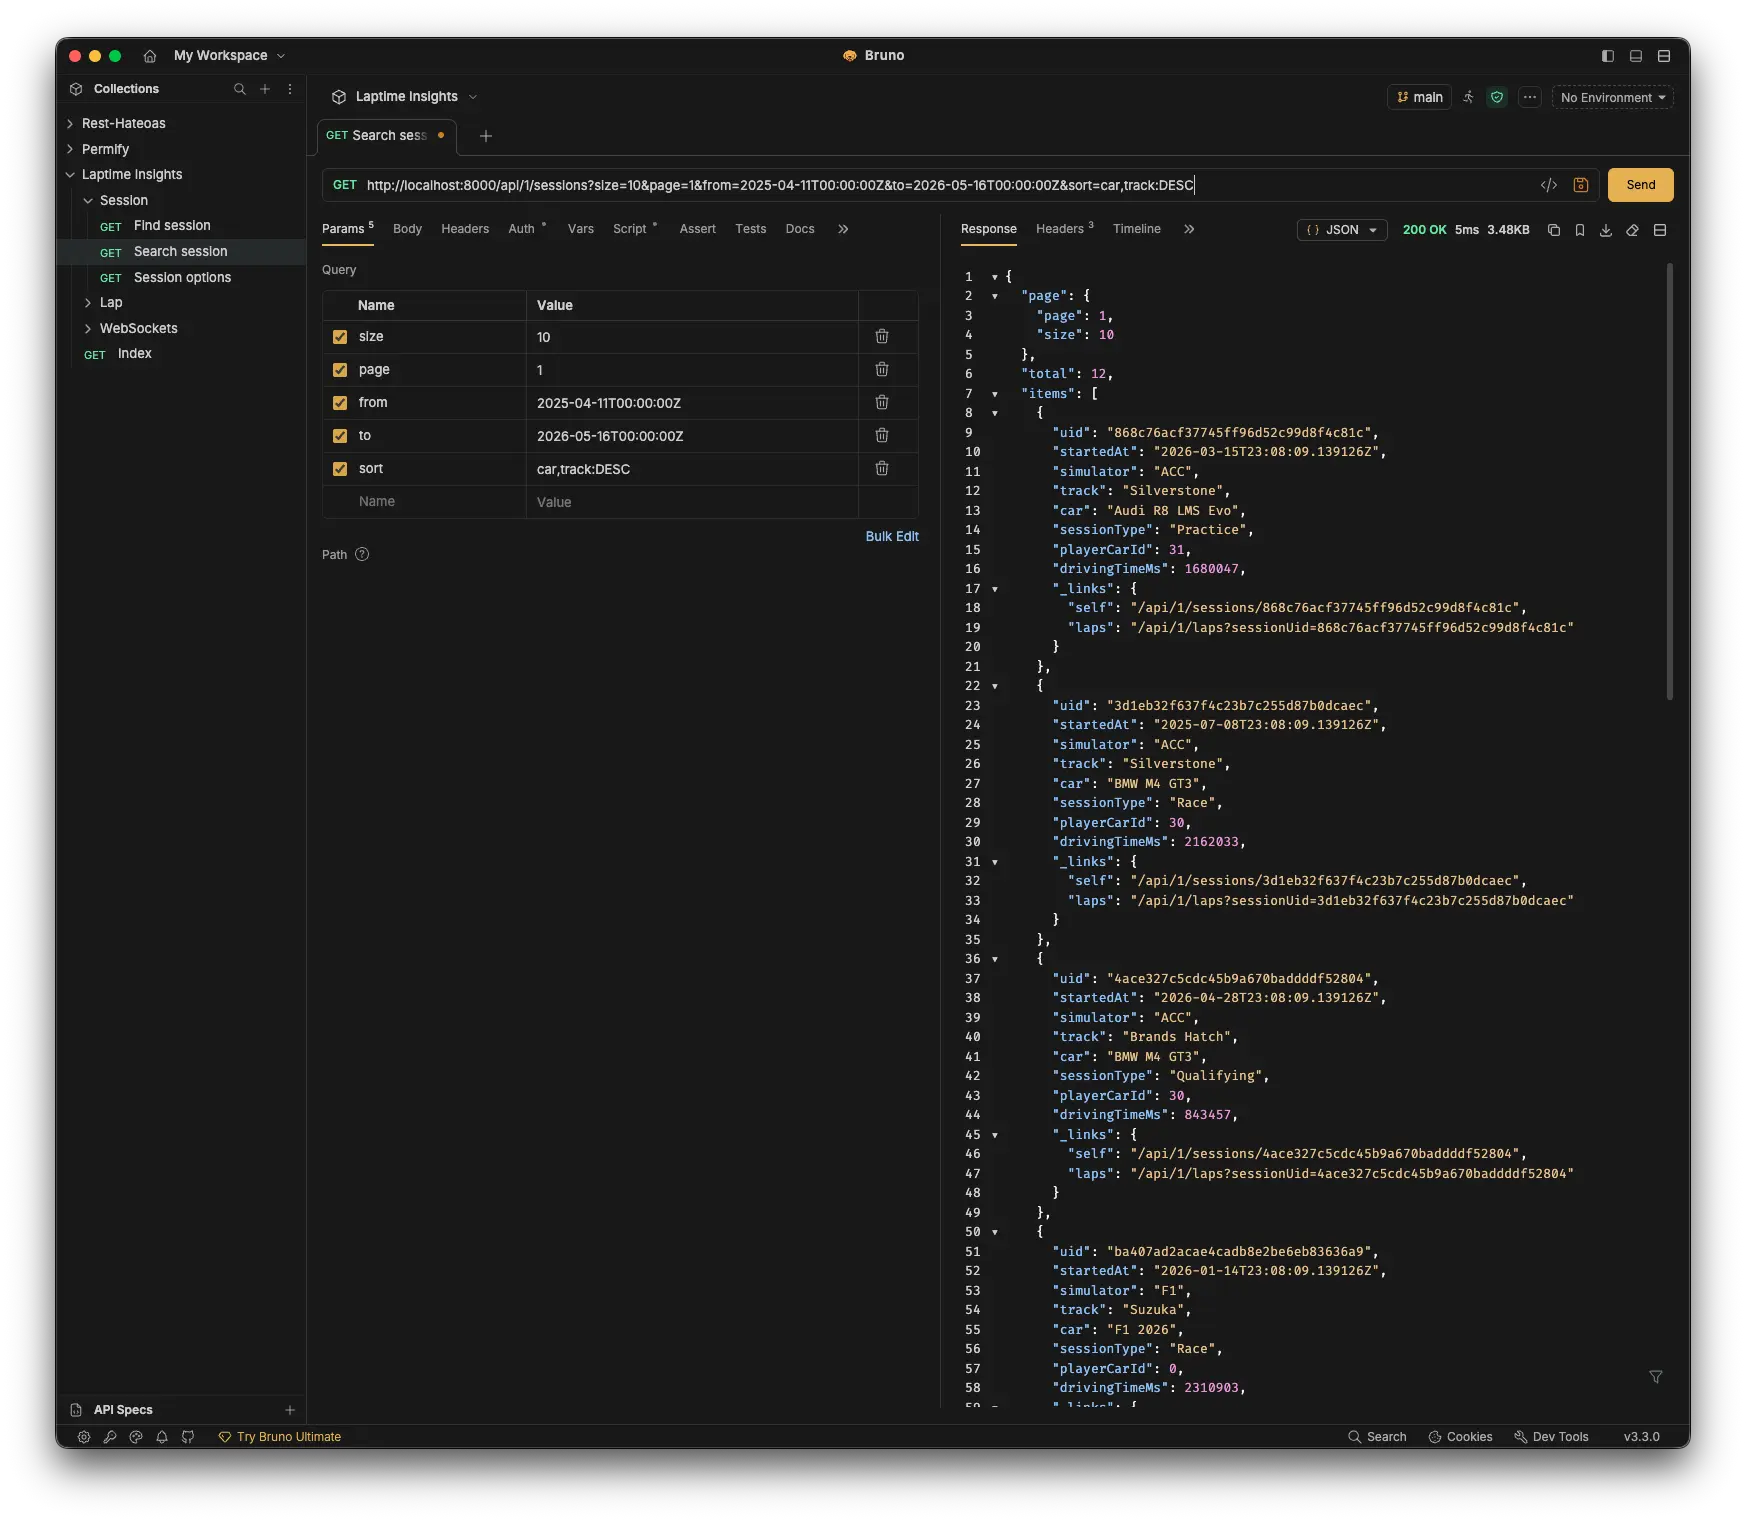Viewport: 1746px width, 1522px height.
Task: Click the request URL input field
Action: point(945,185)
